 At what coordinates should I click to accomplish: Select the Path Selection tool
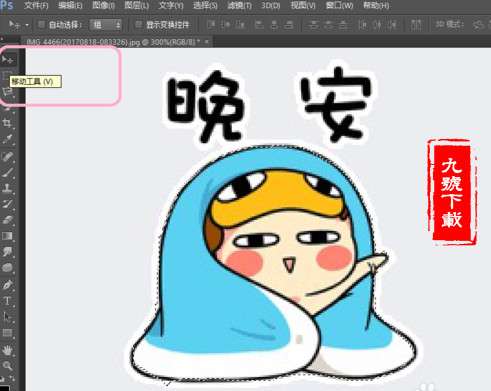pyautogui.click(x=7, y=317)
